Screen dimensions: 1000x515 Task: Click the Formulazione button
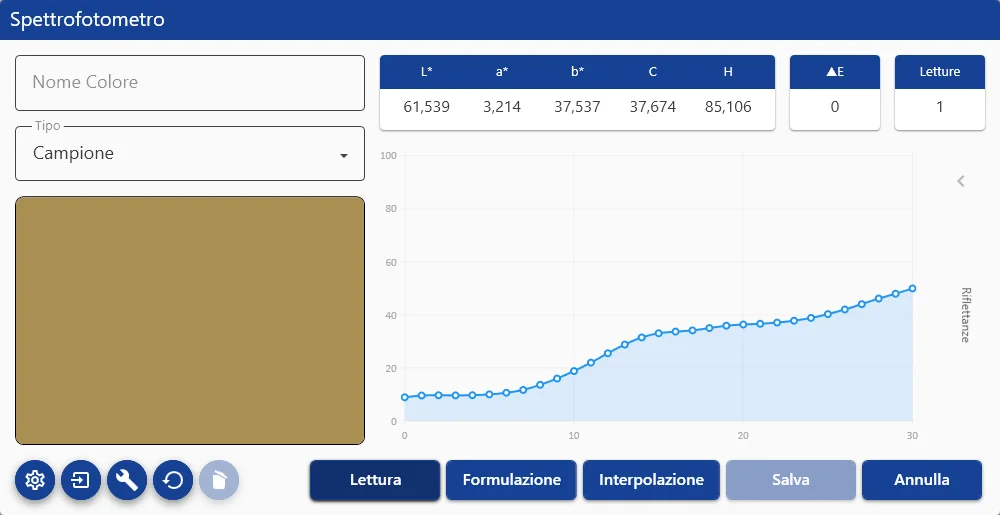point(511,480)
